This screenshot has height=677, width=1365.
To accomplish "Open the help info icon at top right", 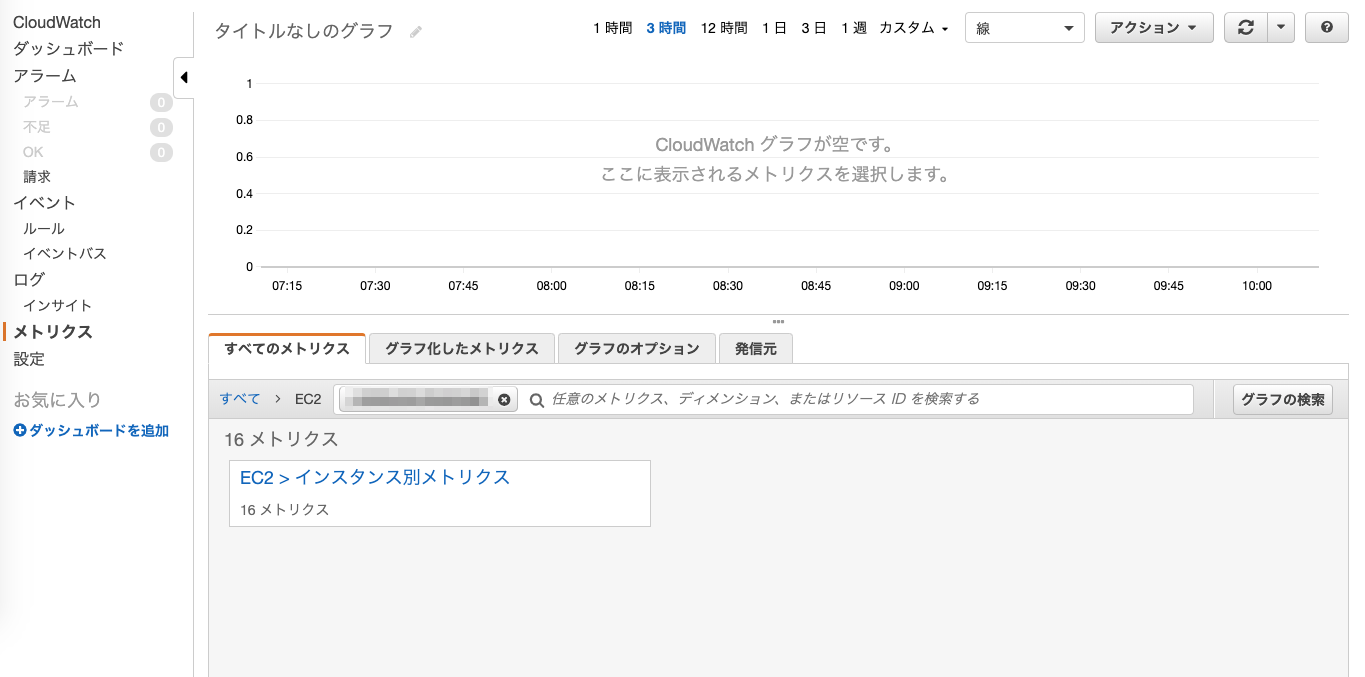I will (x=1326, y=27).
